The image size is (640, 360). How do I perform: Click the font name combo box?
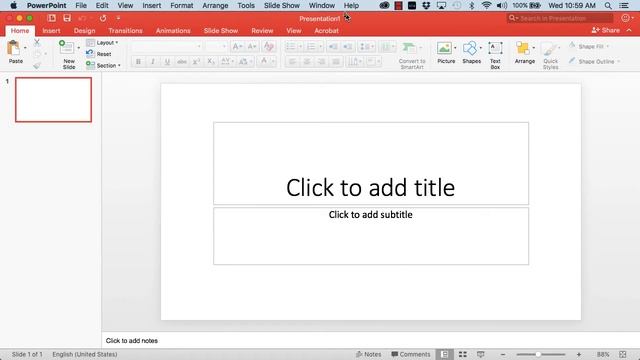tap(167, 47)
